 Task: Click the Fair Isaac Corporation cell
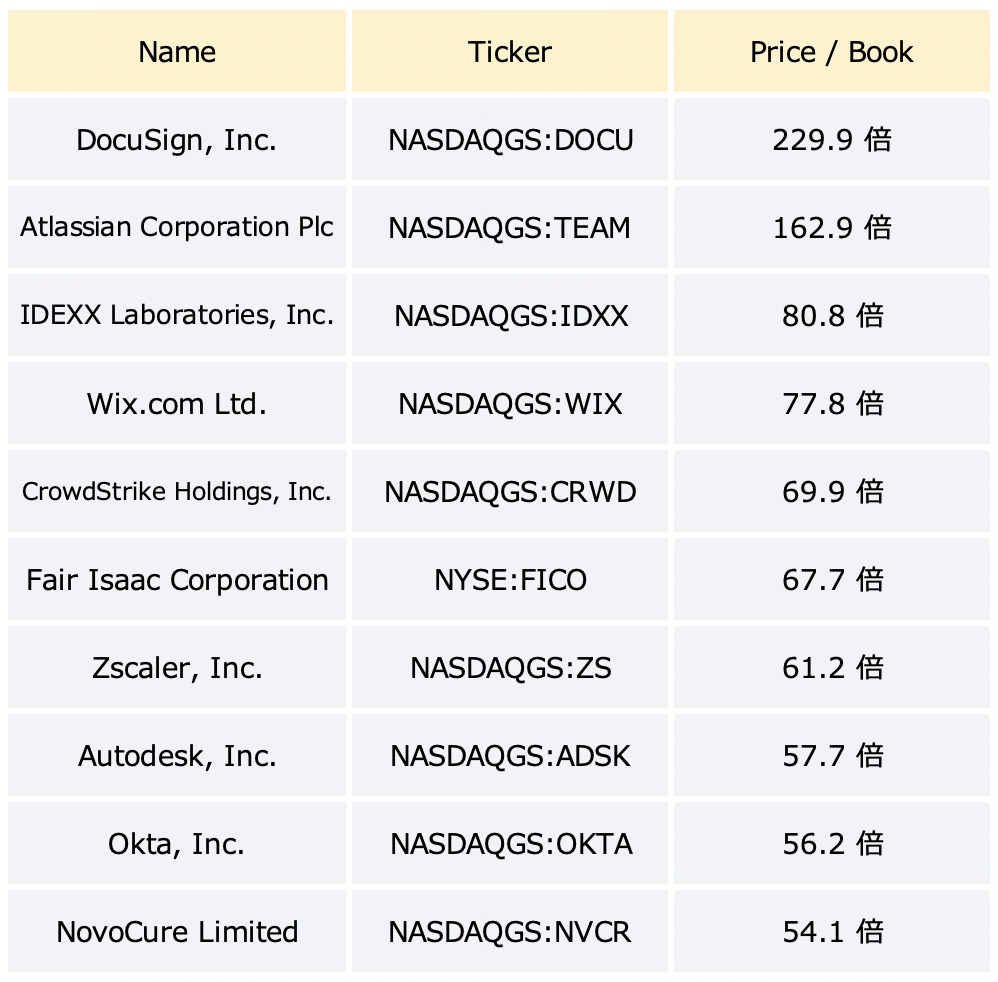point(177,580)
